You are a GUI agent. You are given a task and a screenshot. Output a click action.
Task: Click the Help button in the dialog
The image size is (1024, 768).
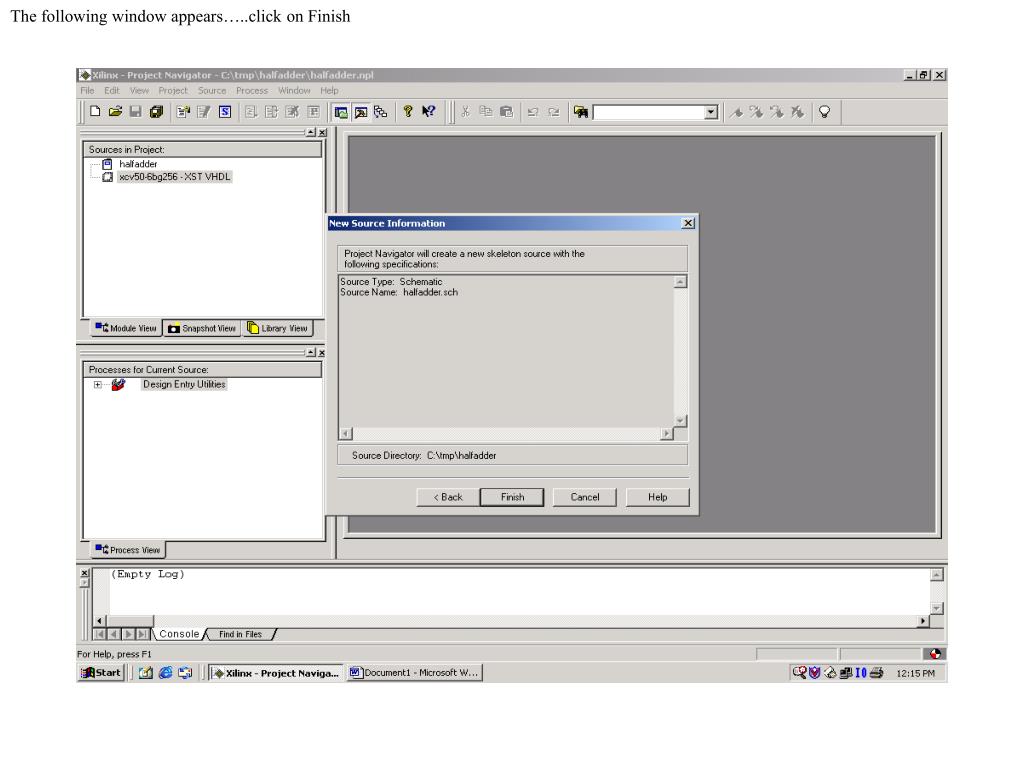(658, 497)
